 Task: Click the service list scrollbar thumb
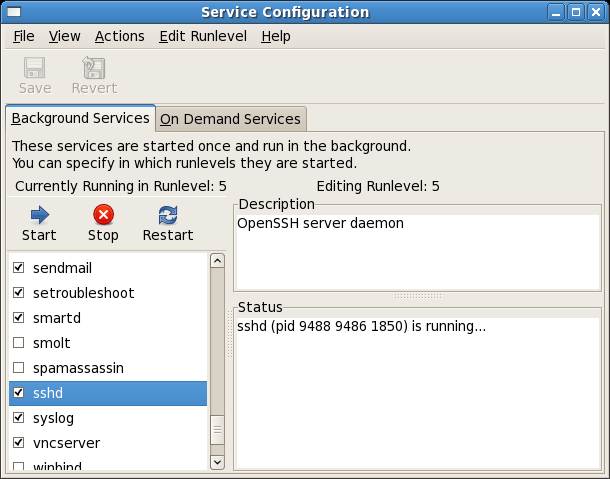(217, 430)
